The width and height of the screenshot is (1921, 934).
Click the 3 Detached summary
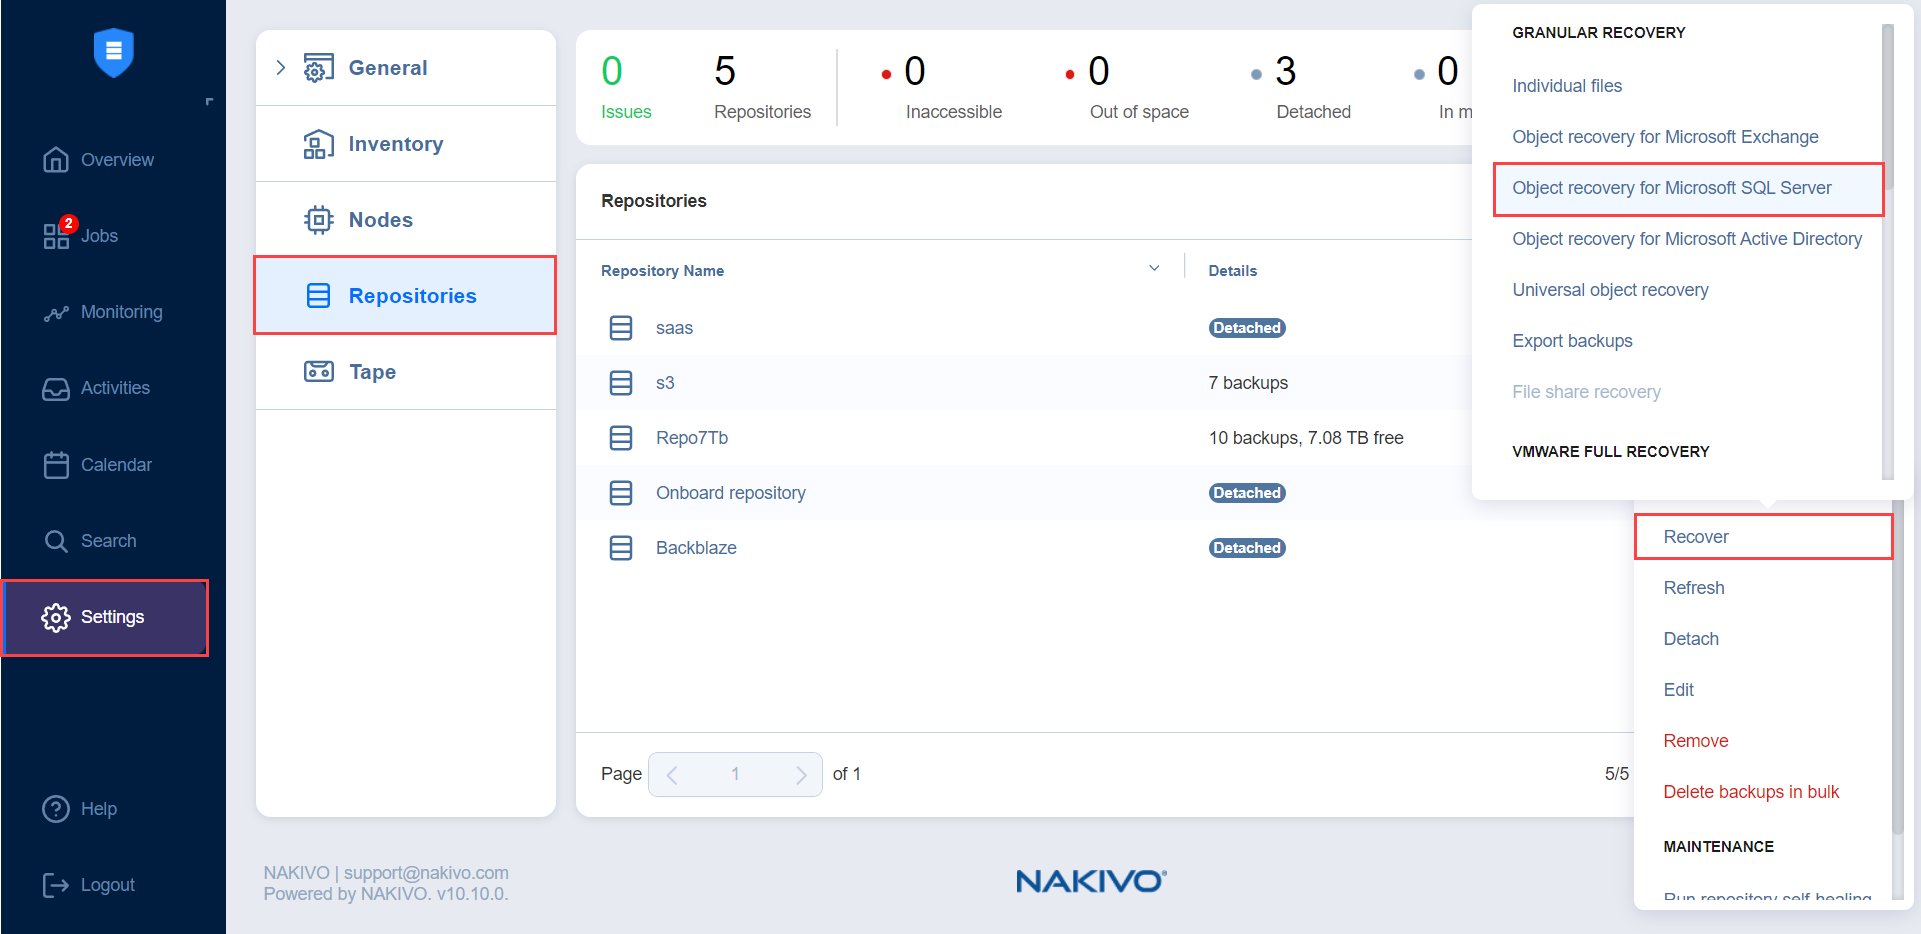click(1301, 88)
